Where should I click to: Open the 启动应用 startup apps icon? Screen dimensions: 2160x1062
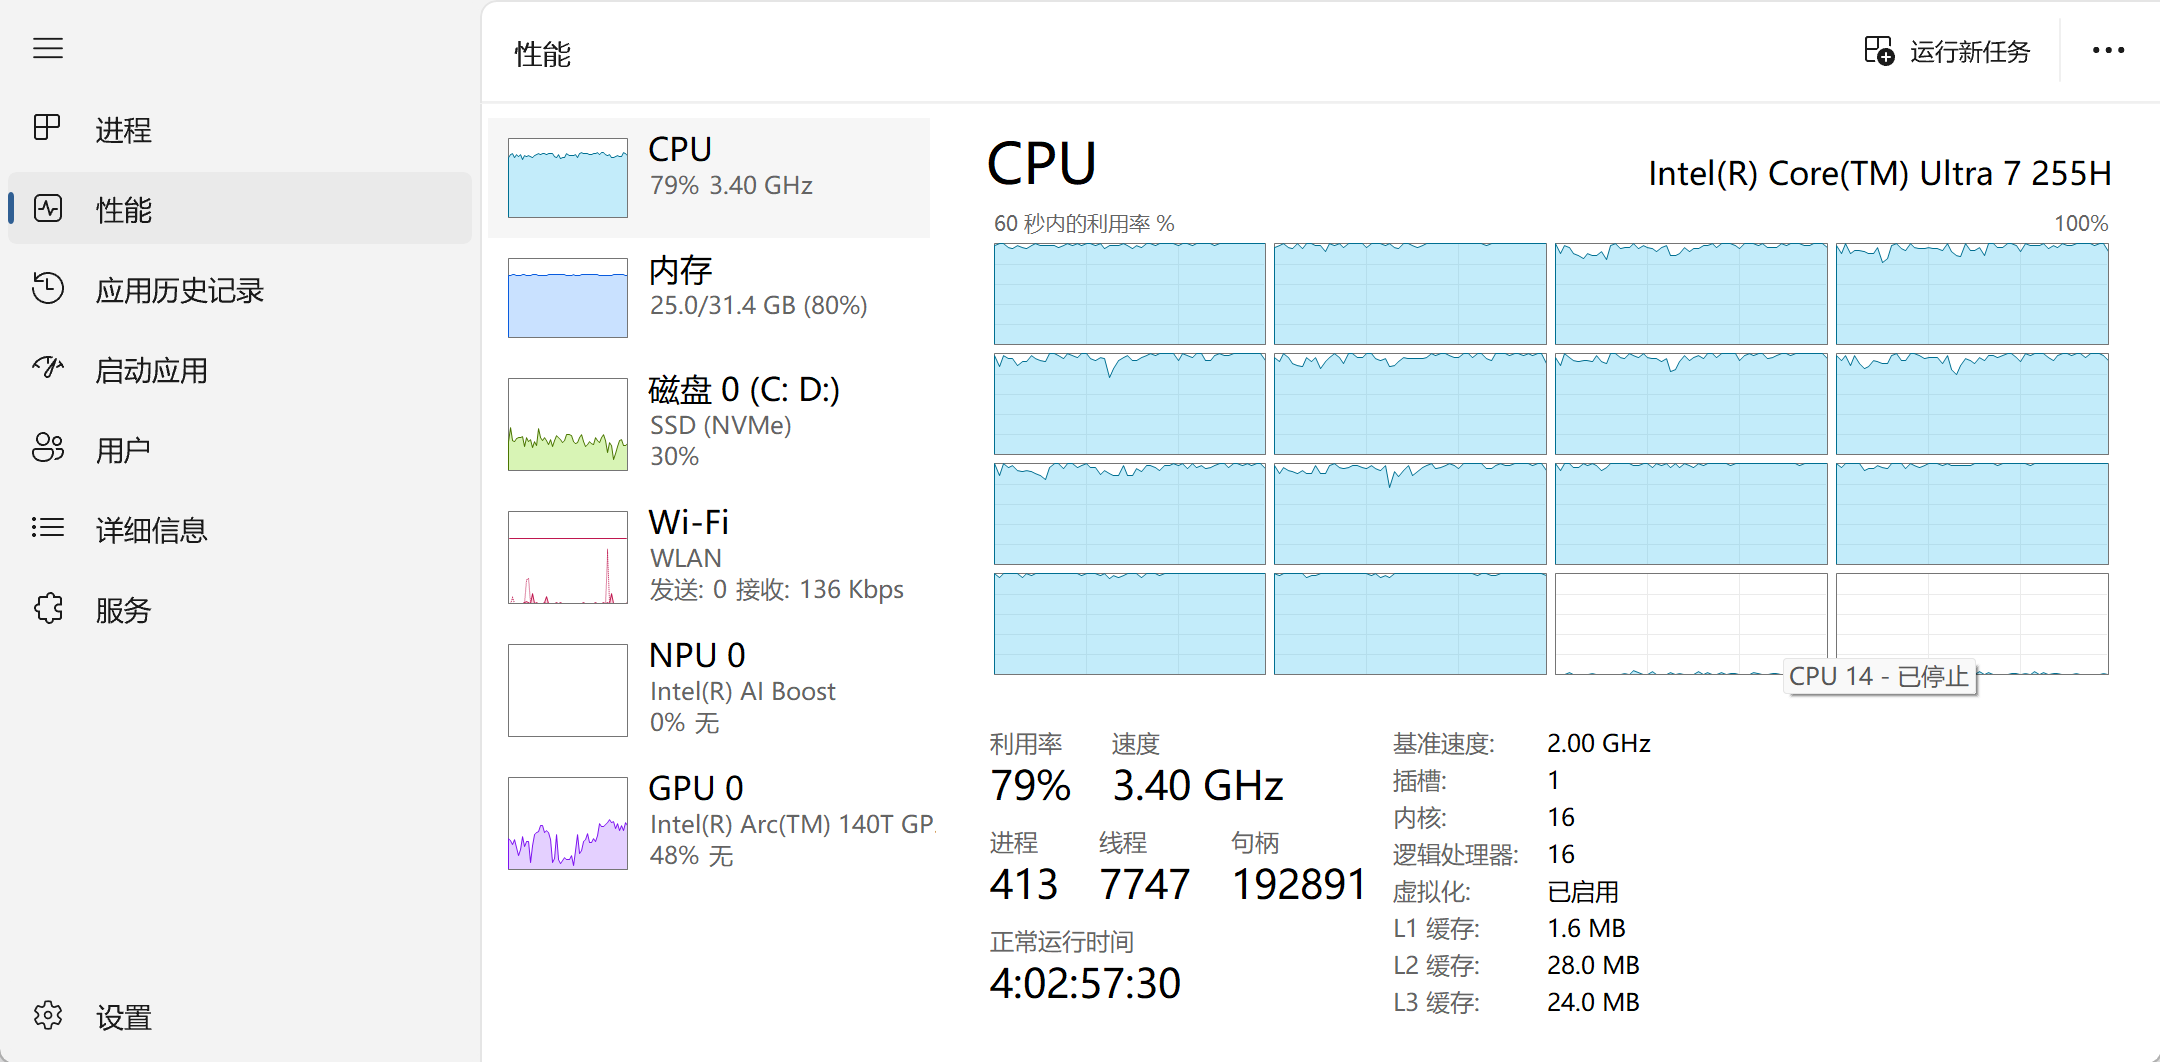click(47, 368)
